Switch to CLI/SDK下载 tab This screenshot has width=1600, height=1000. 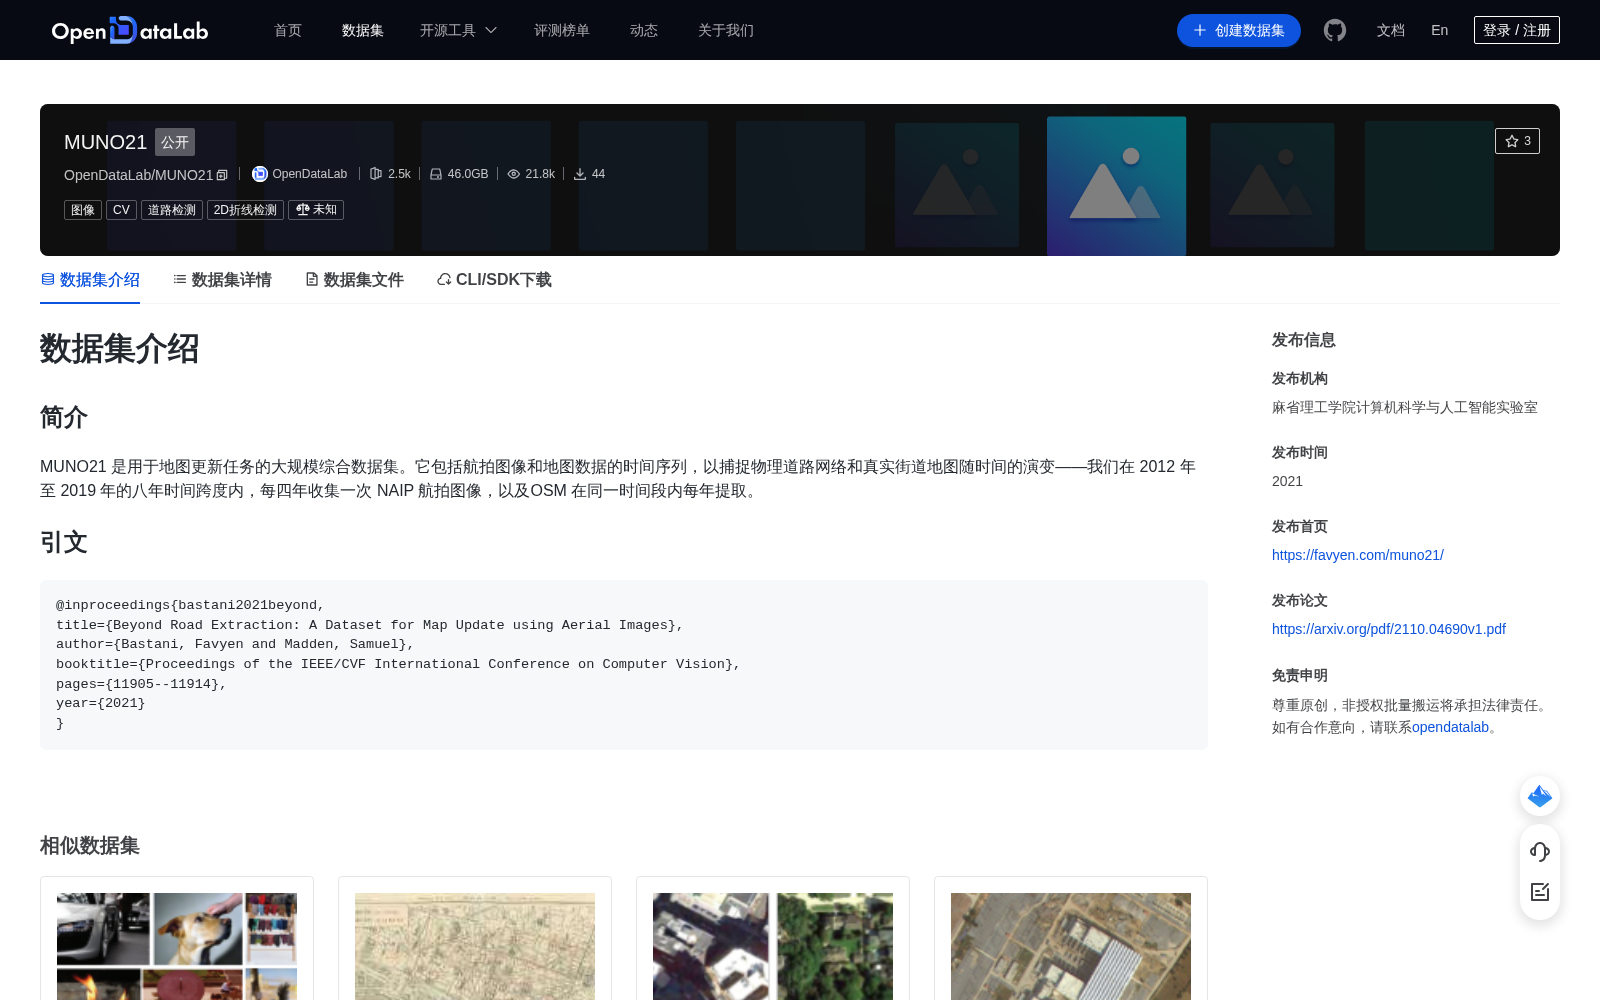pyautogui.click(x=494, y=280)
